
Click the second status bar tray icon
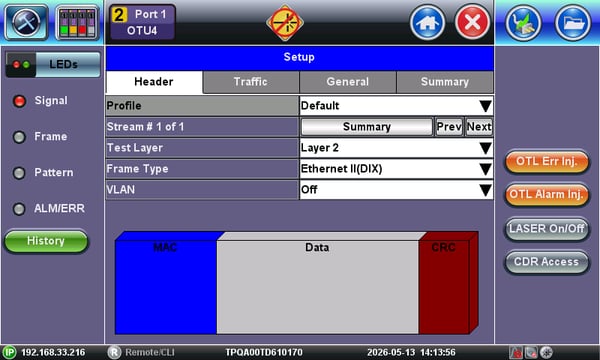pyautogui.click(x=531, y=352)
